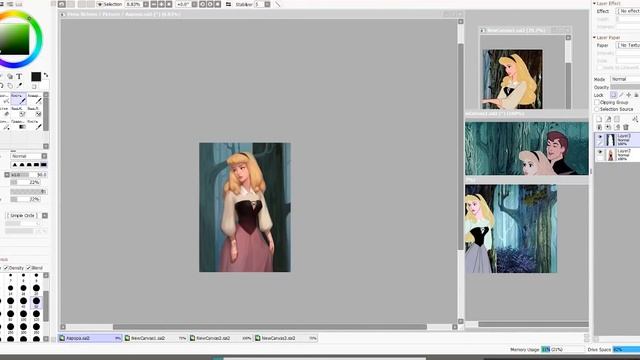Toggle the Blend checkbox
Image resolution: width=640 pixels, height=360 pixels.
(x=29, y=268)
